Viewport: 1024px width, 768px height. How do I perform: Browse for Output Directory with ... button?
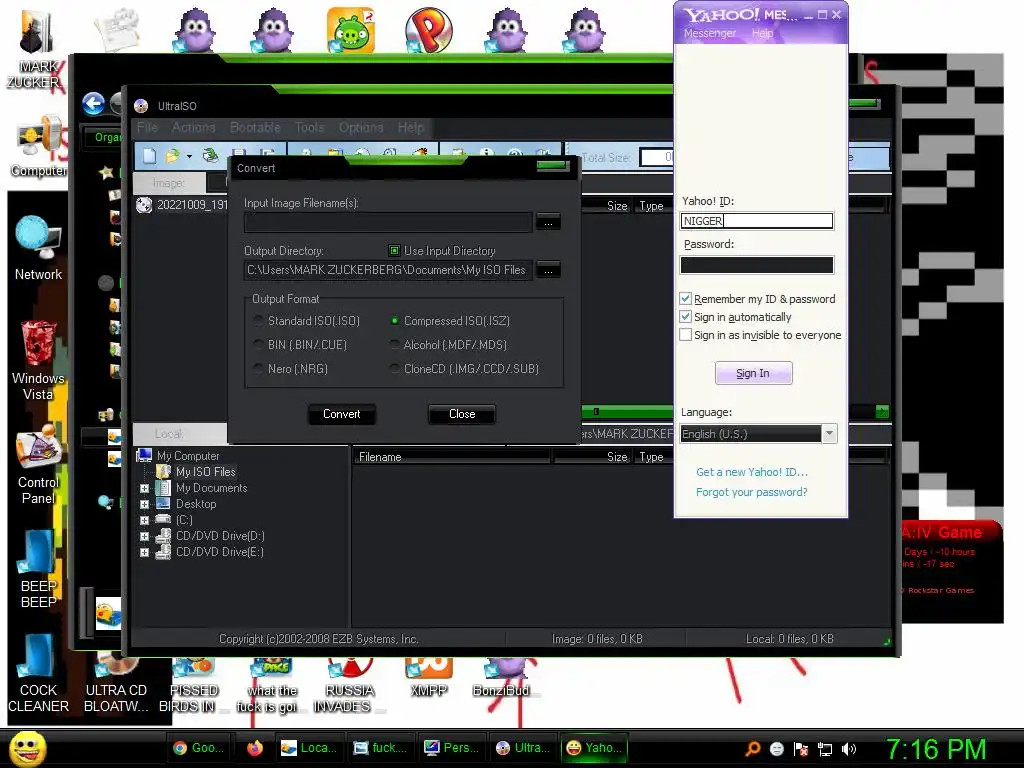click(x=548, y=270)
